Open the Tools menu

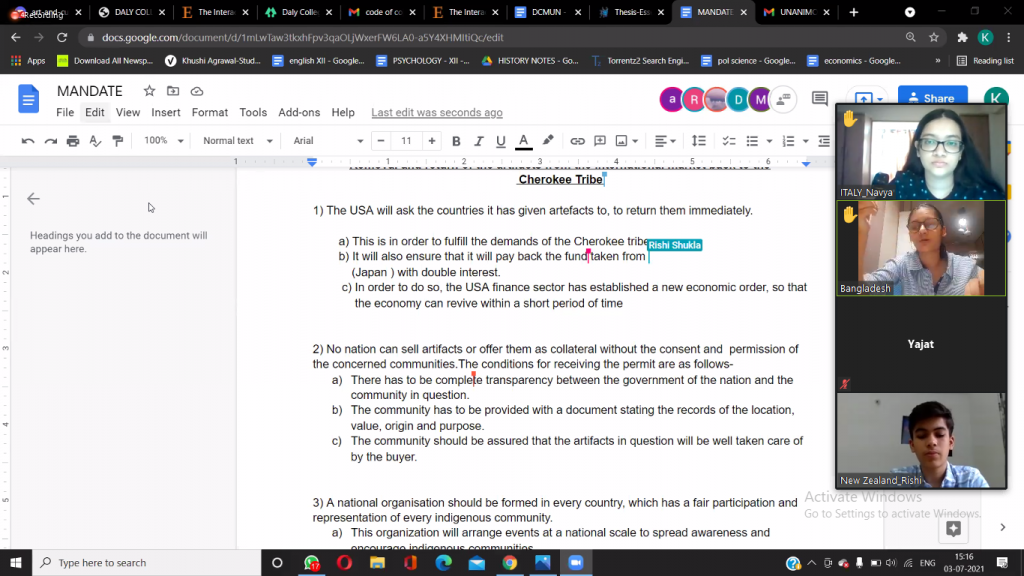253,112
